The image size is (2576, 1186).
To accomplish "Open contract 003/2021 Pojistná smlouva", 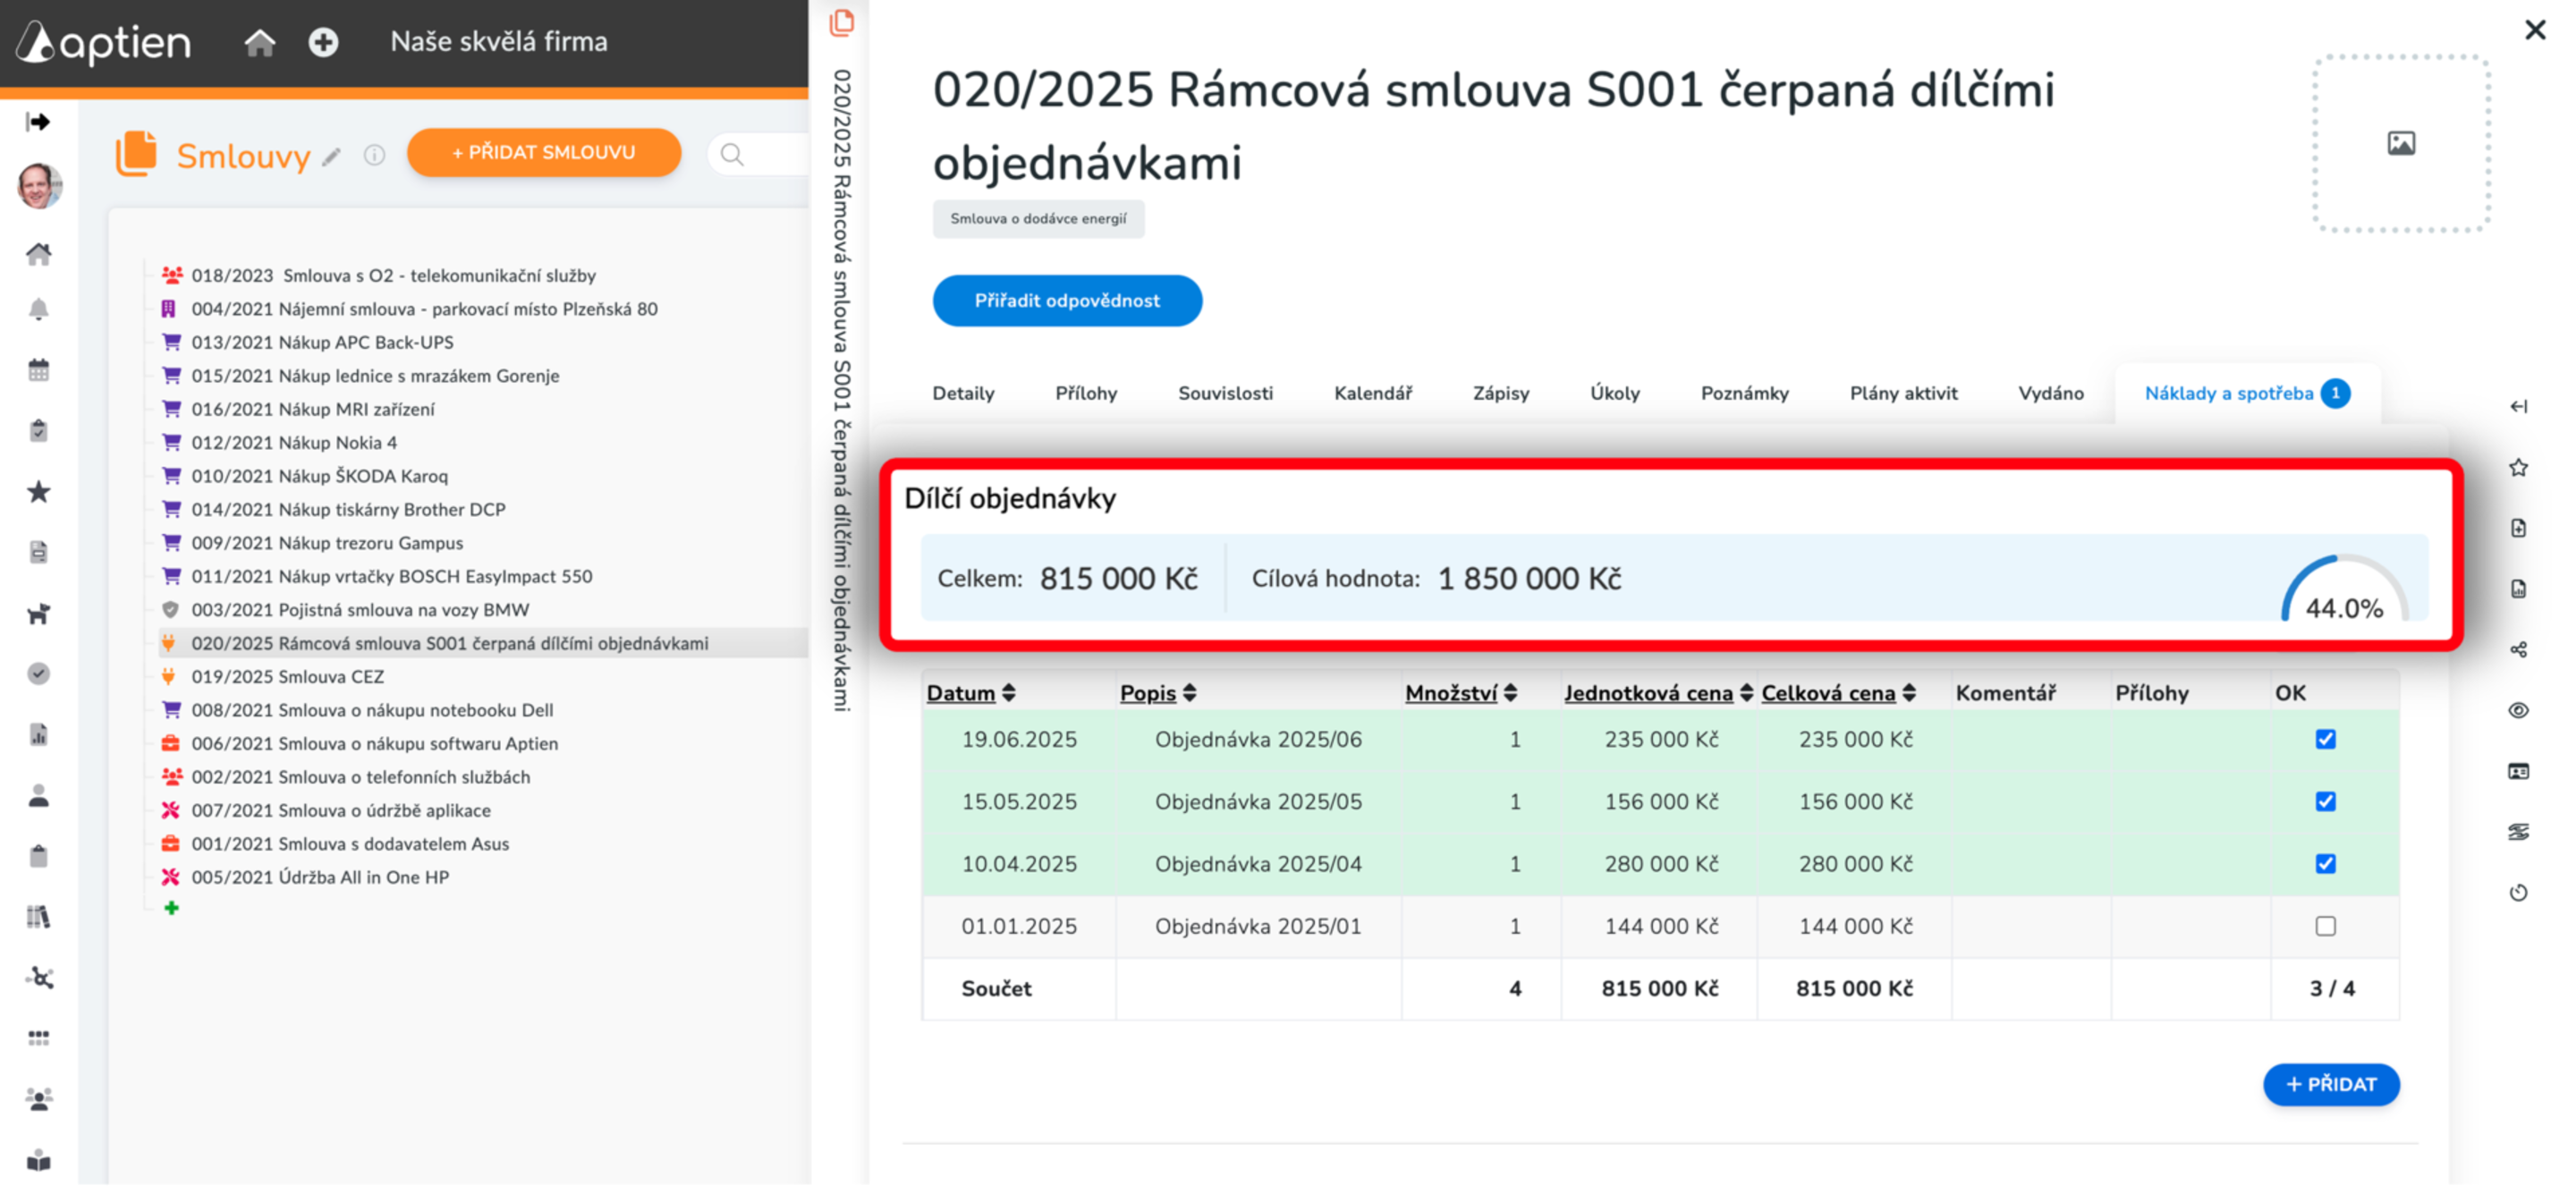I will [360, 609].
